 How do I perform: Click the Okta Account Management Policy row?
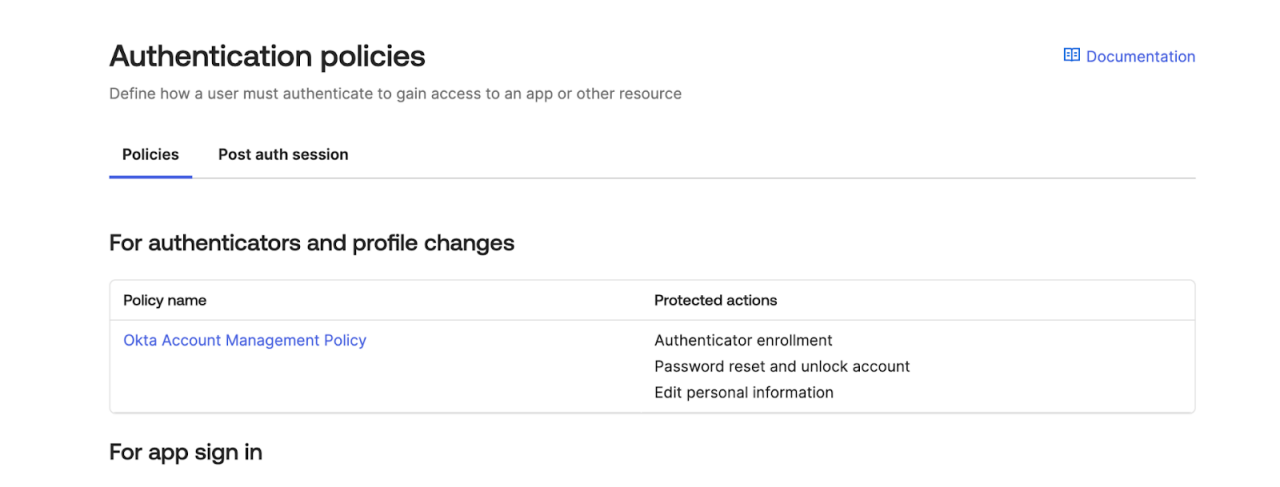(500, 366)
